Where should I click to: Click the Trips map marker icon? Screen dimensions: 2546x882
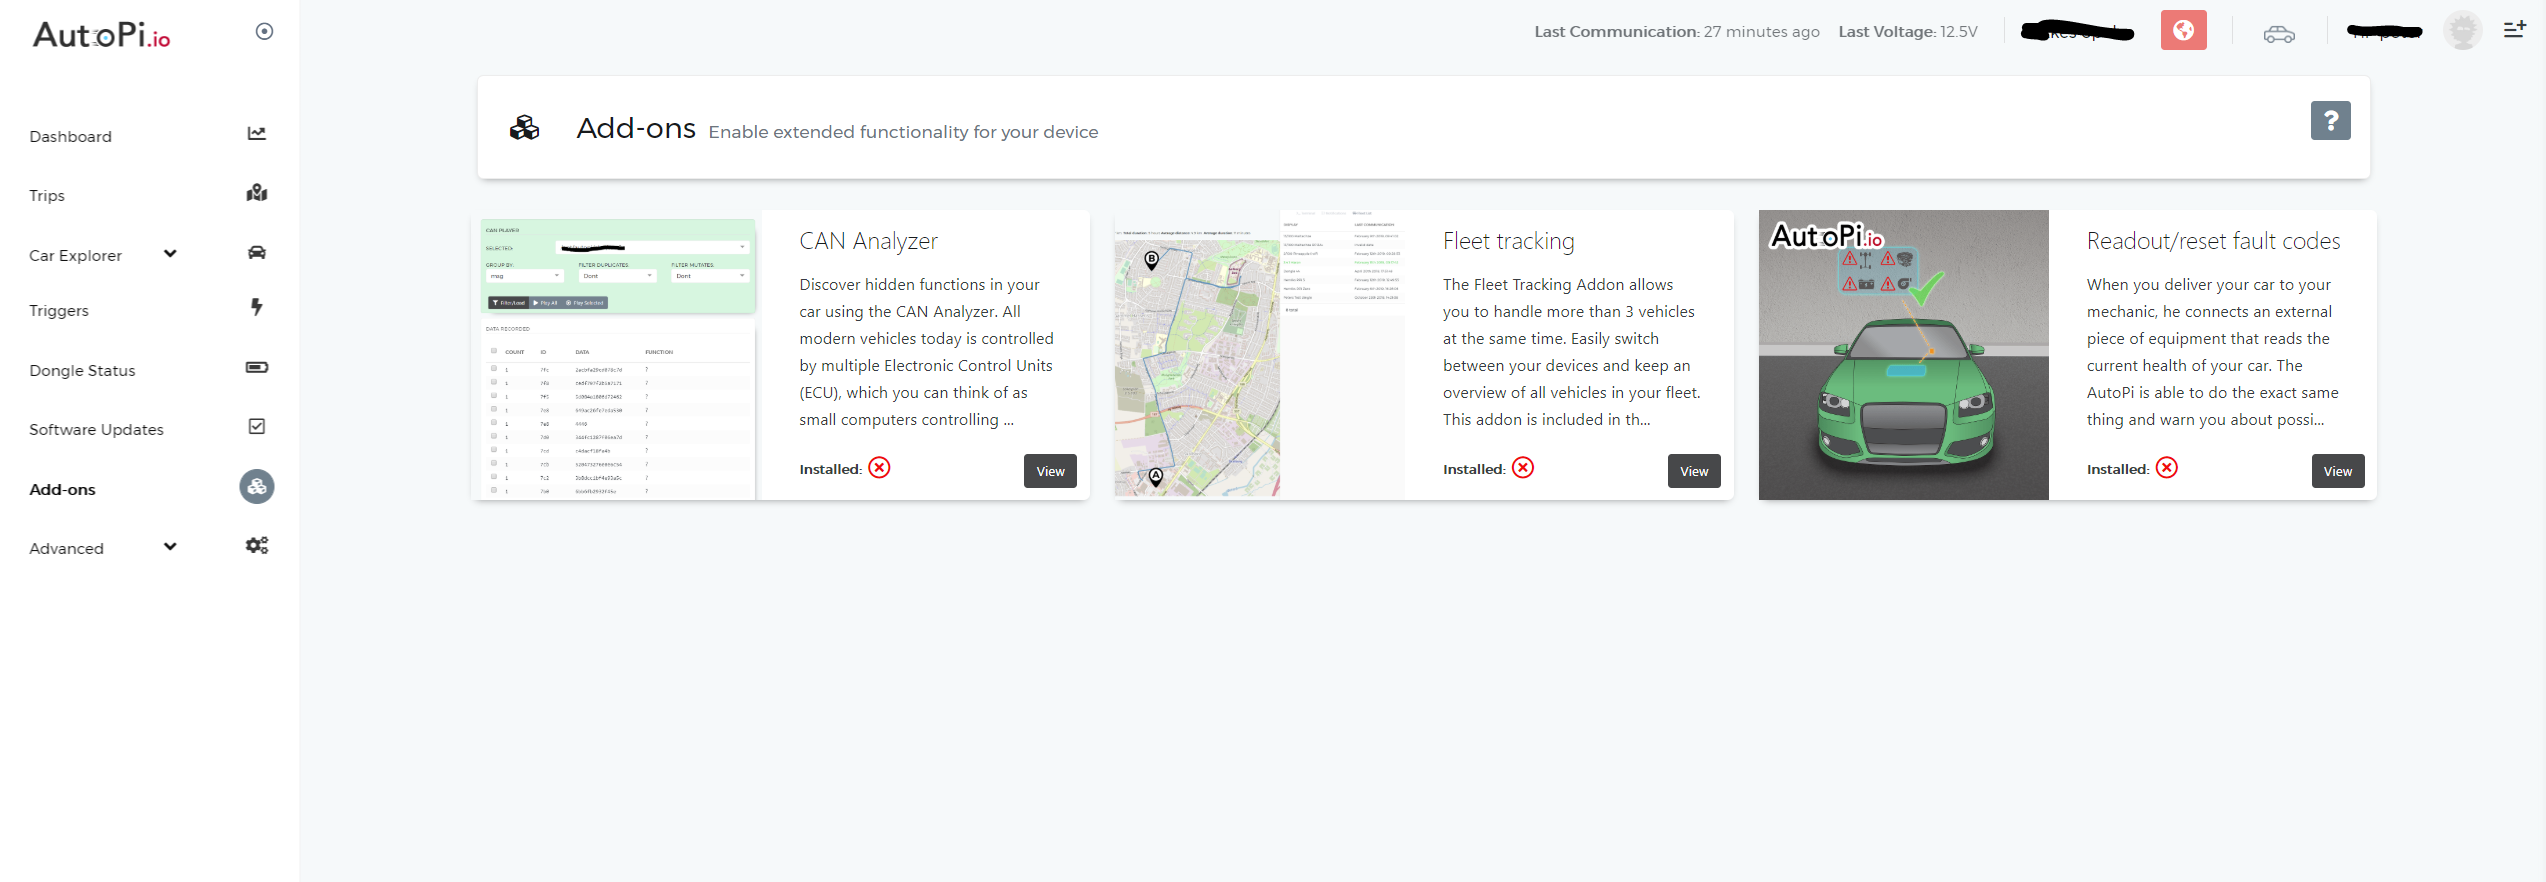(257, 192)
